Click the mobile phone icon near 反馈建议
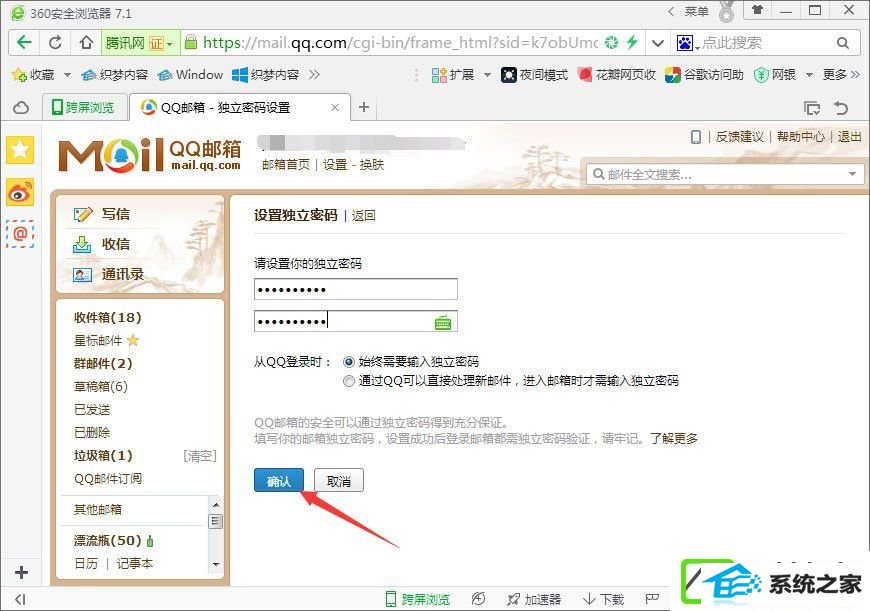Image resolution: width=870 pixels, height=611 pixels. 696,137
